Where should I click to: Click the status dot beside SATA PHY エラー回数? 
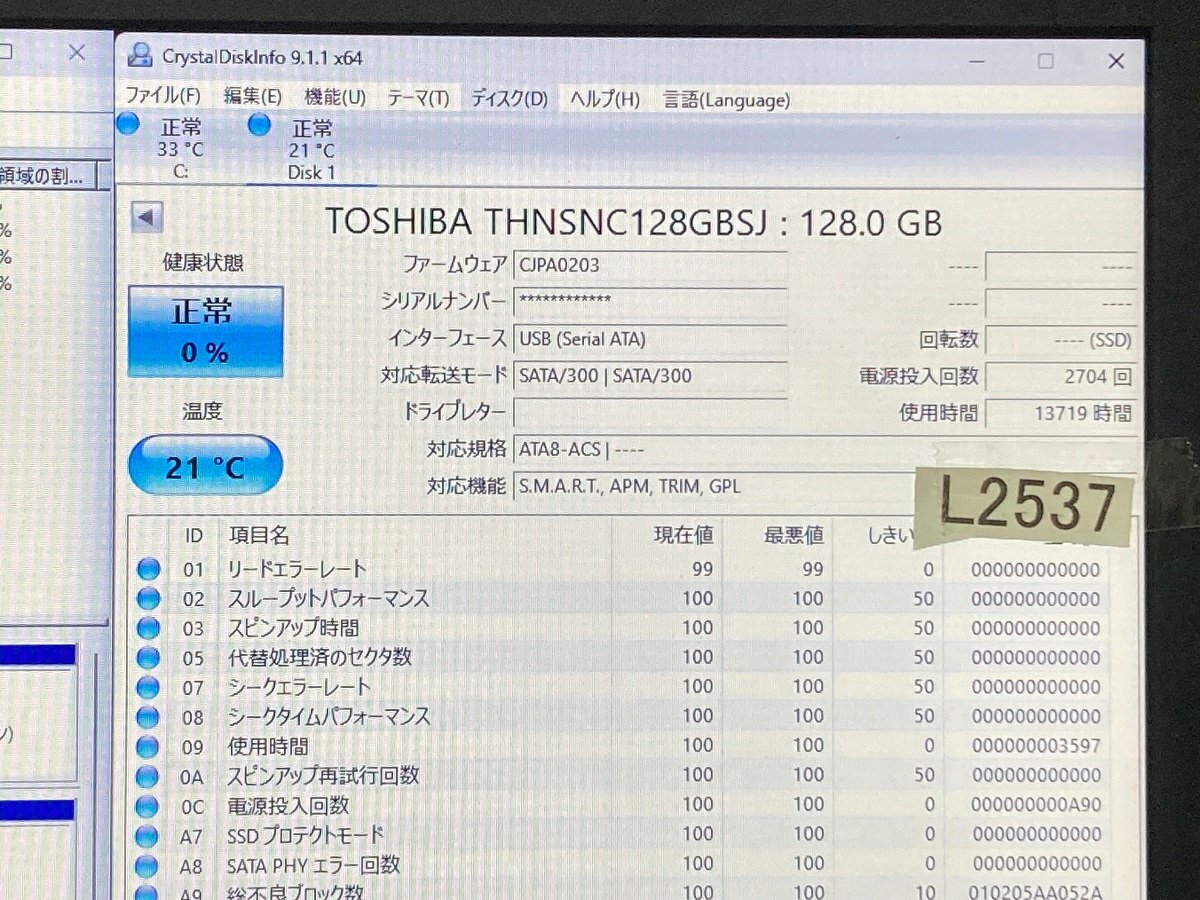point(148,864)
